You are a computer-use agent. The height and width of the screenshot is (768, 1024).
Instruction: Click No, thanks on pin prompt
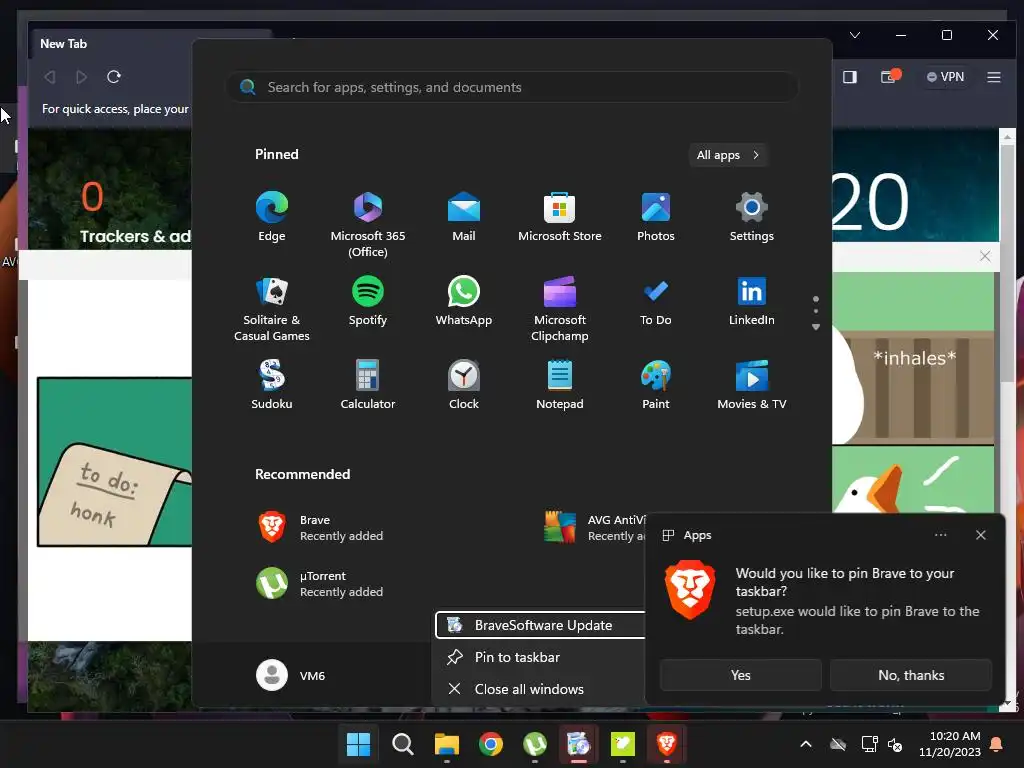tap(911, 675)
